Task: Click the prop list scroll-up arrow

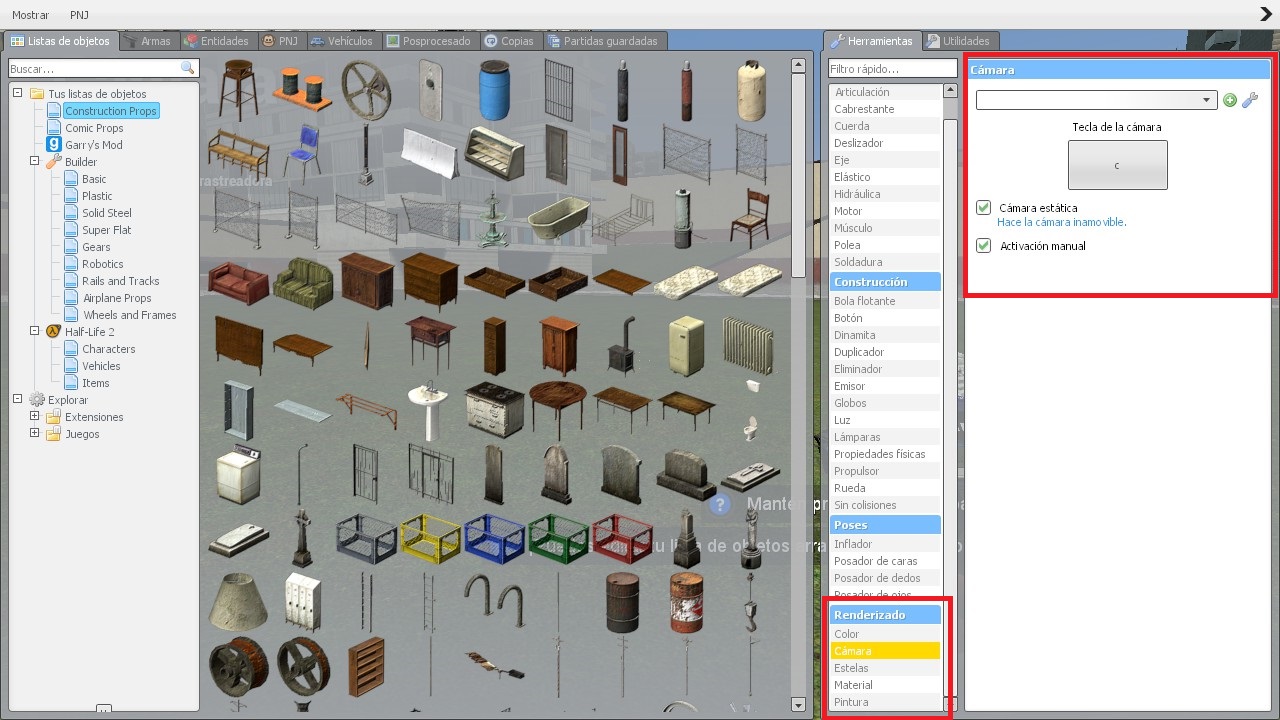Action: (x=798, y=65)
